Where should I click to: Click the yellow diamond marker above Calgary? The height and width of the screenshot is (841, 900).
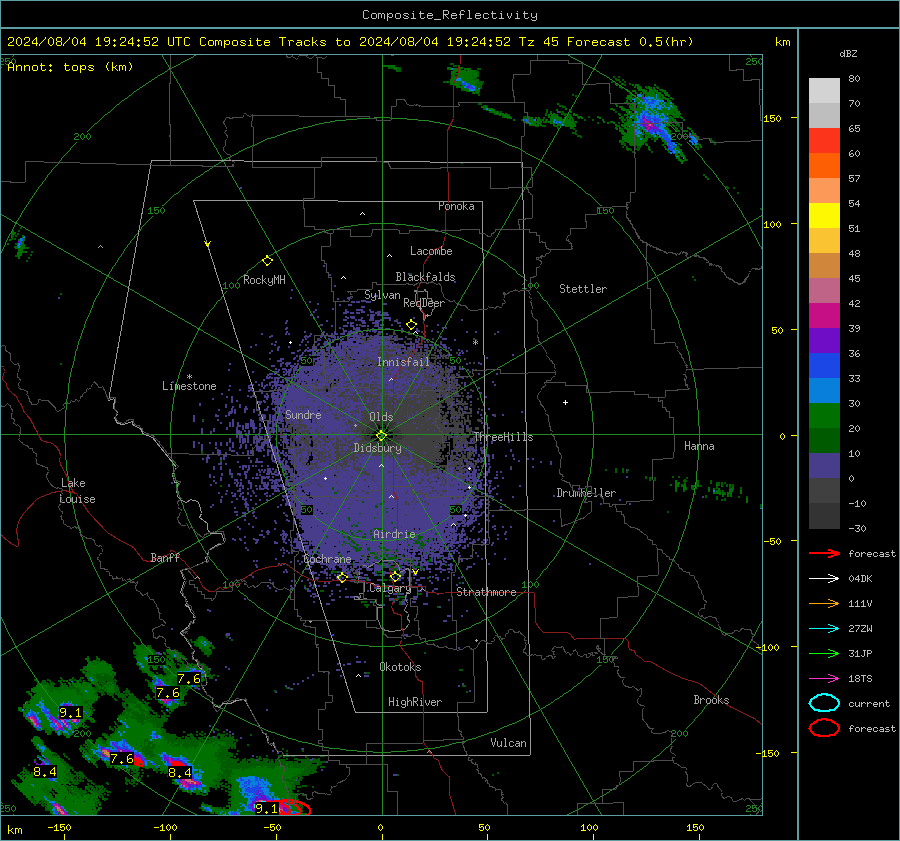click(395, 576)
